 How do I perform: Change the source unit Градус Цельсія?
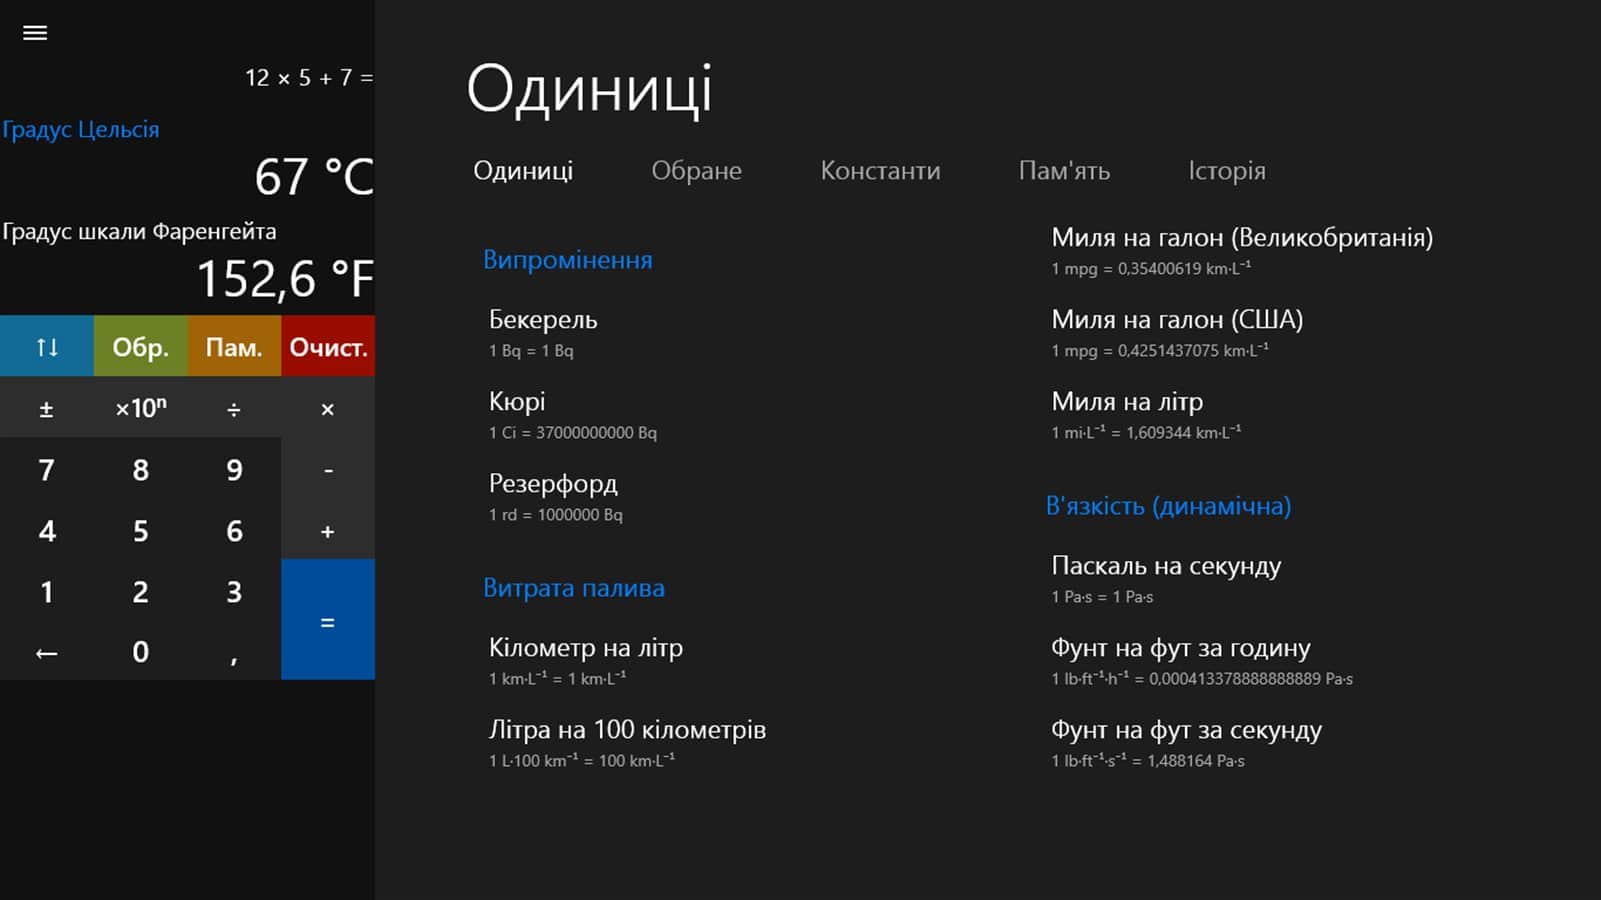click(81, 130)
